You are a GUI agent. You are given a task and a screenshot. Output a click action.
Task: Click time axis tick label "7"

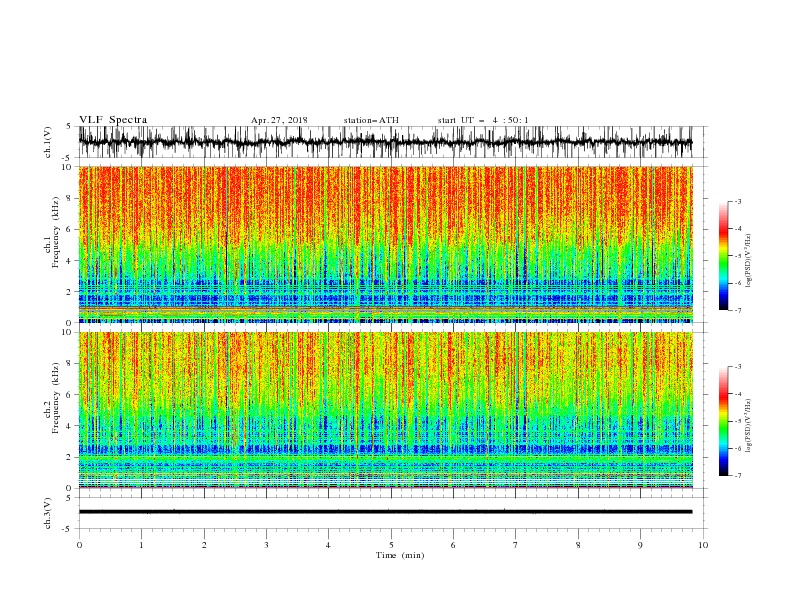[516, 545]
